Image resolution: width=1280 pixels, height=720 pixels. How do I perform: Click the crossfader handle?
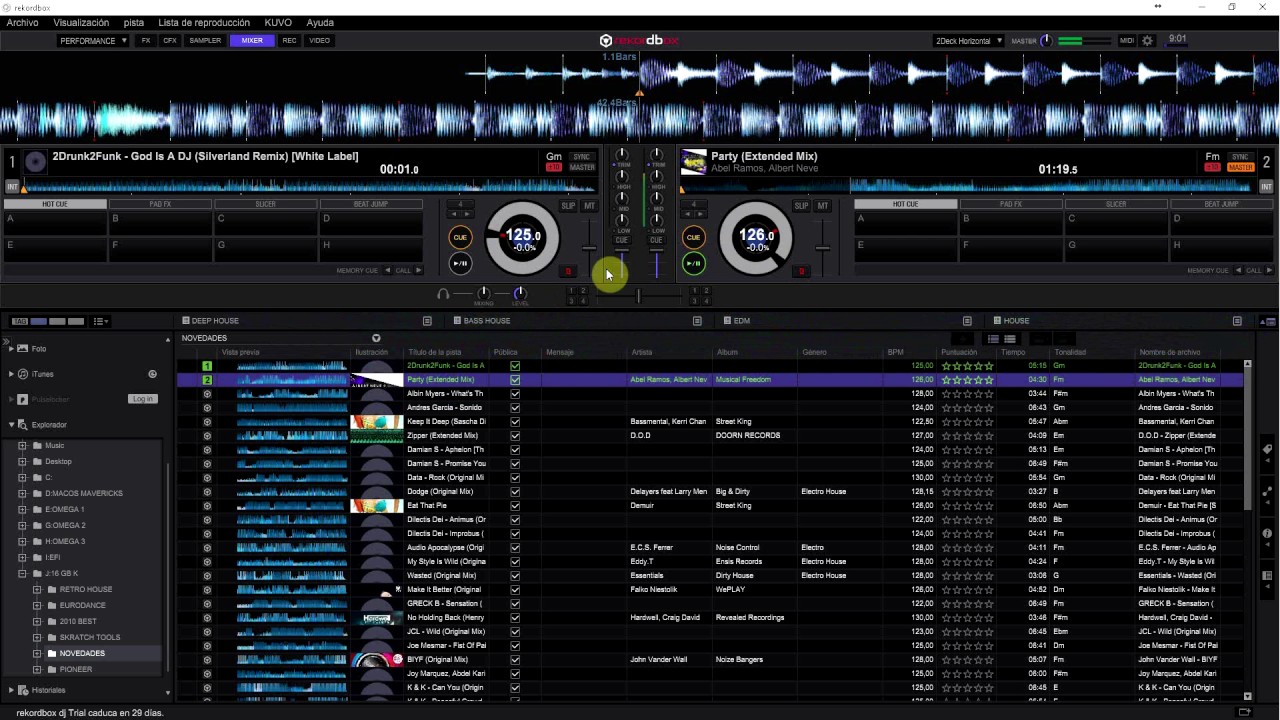(638, 295)
